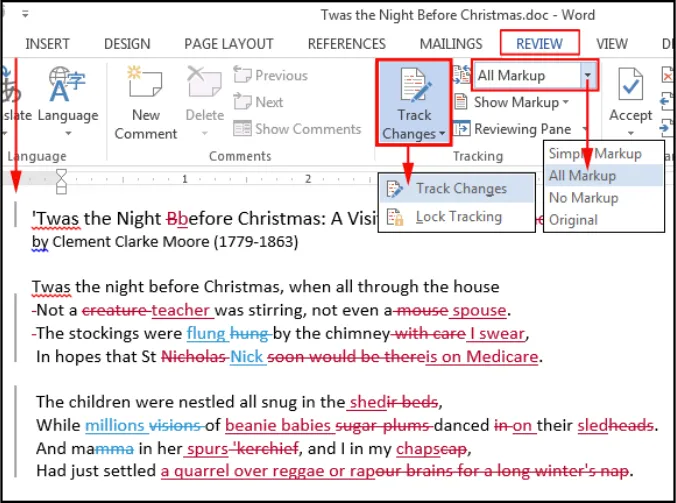Click the ruler indent marker
Viewport: 676px width, 503px height.
pos(61,181)
